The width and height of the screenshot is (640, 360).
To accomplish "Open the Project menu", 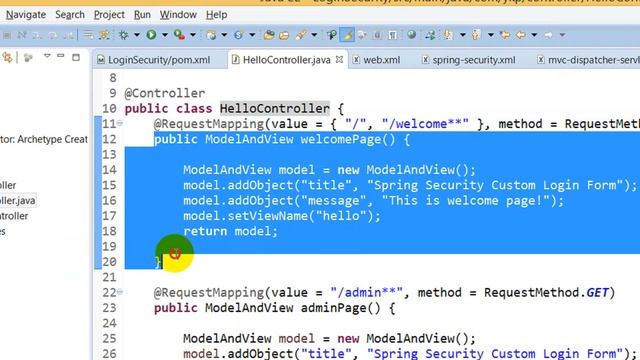I will pos(109,15).
